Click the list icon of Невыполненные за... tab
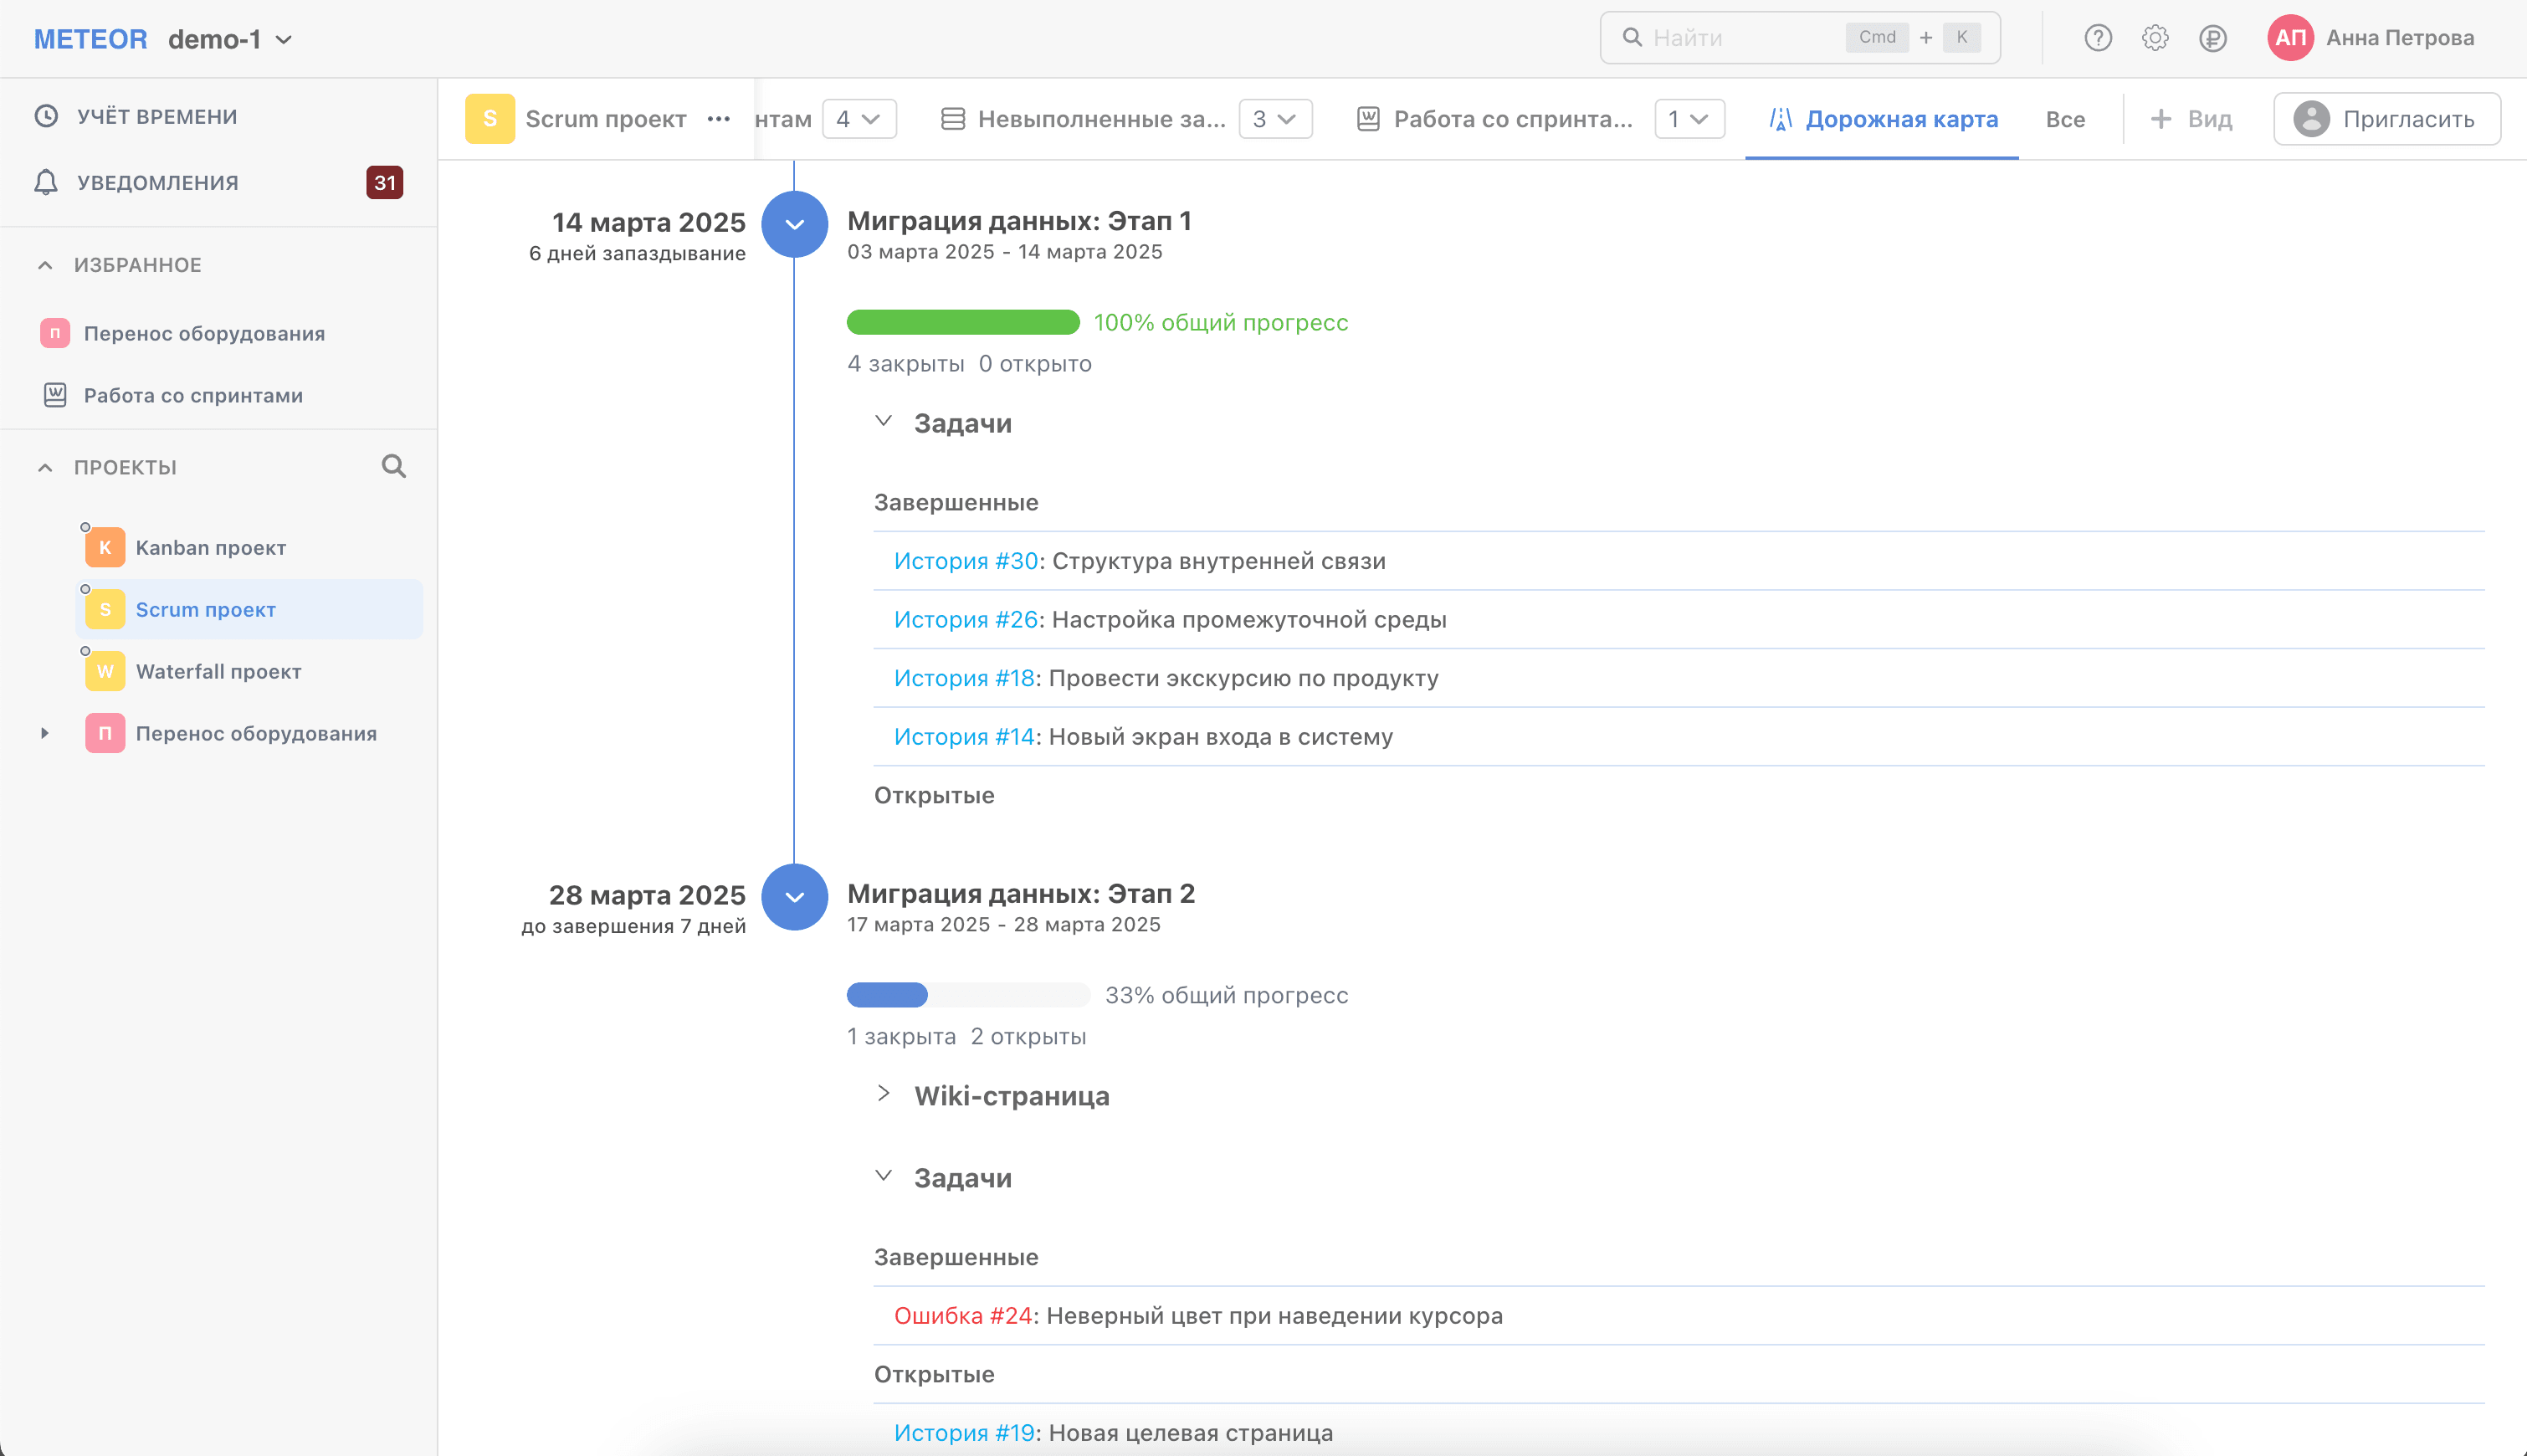The height and width of the screenshot is (1456, 2527). 953,119
